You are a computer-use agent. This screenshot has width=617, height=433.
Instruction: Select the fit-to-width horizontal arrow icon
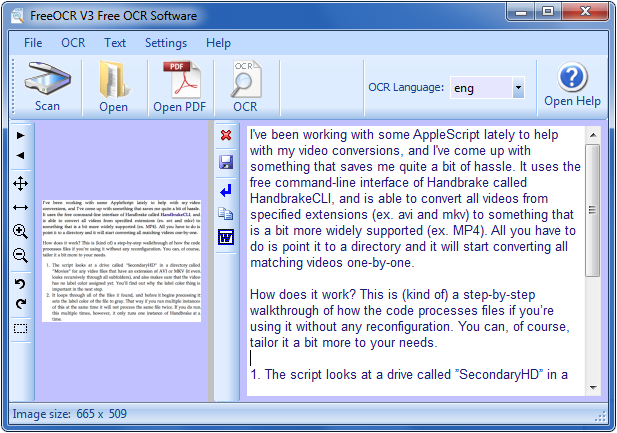point(20,207)
